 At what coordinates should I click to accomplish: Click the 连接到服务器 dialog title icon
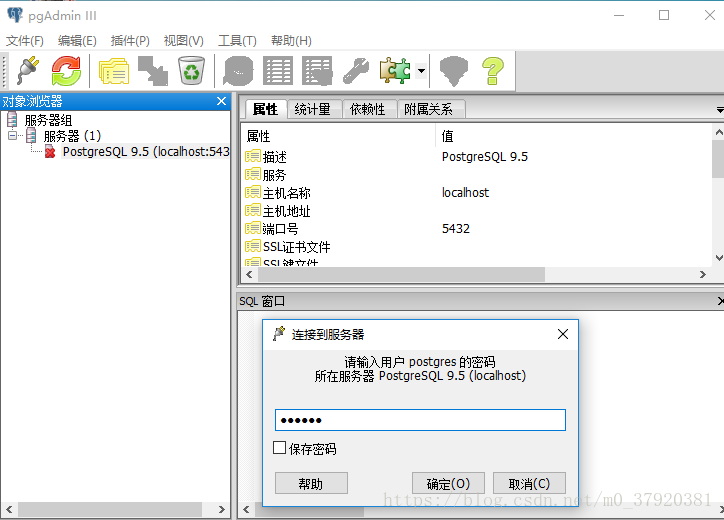(279, 333)
